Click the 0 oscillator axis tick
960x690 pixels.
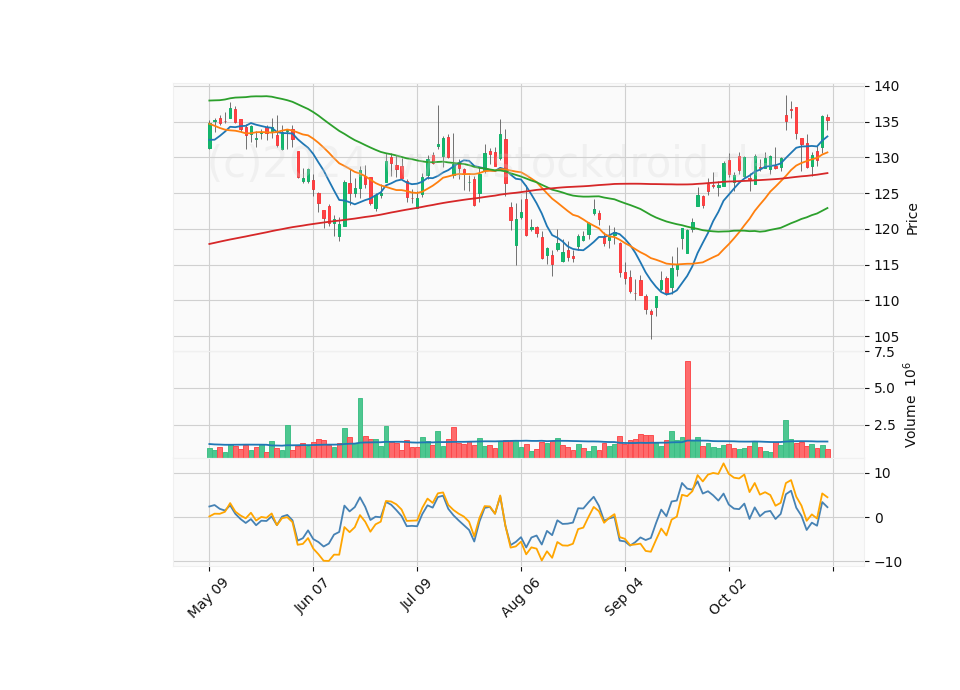[879, 518]
